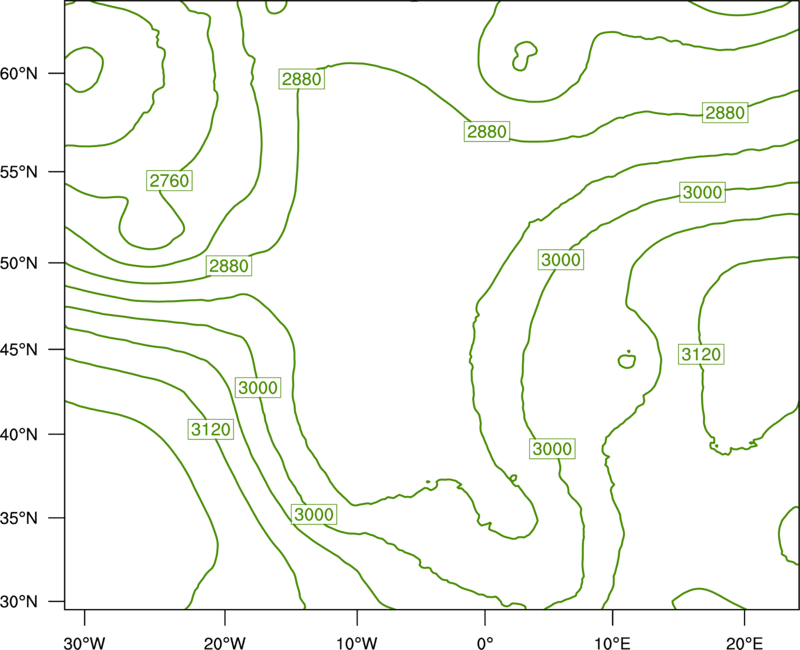Image resolution: width=800 pixels, height=650 pixels.
Task: Click the 50°N latitude axis label
Action: (x=19, y=263)
